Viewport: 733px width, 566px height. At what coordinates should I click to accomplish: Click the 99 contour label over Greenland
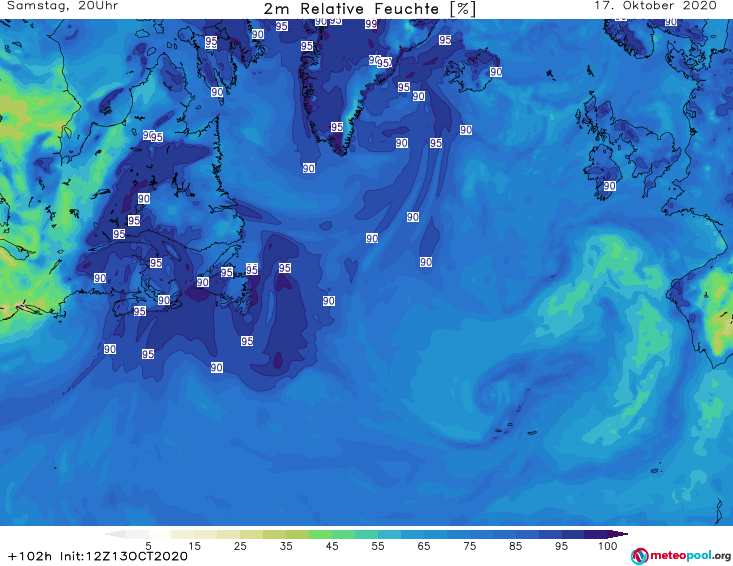point(371,24)
